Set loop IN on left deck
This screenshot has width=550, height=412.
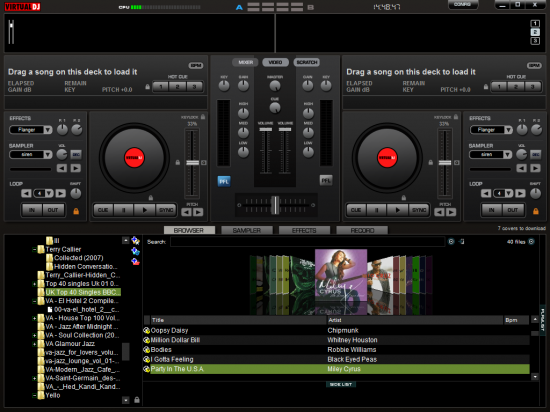pos(32,210)
